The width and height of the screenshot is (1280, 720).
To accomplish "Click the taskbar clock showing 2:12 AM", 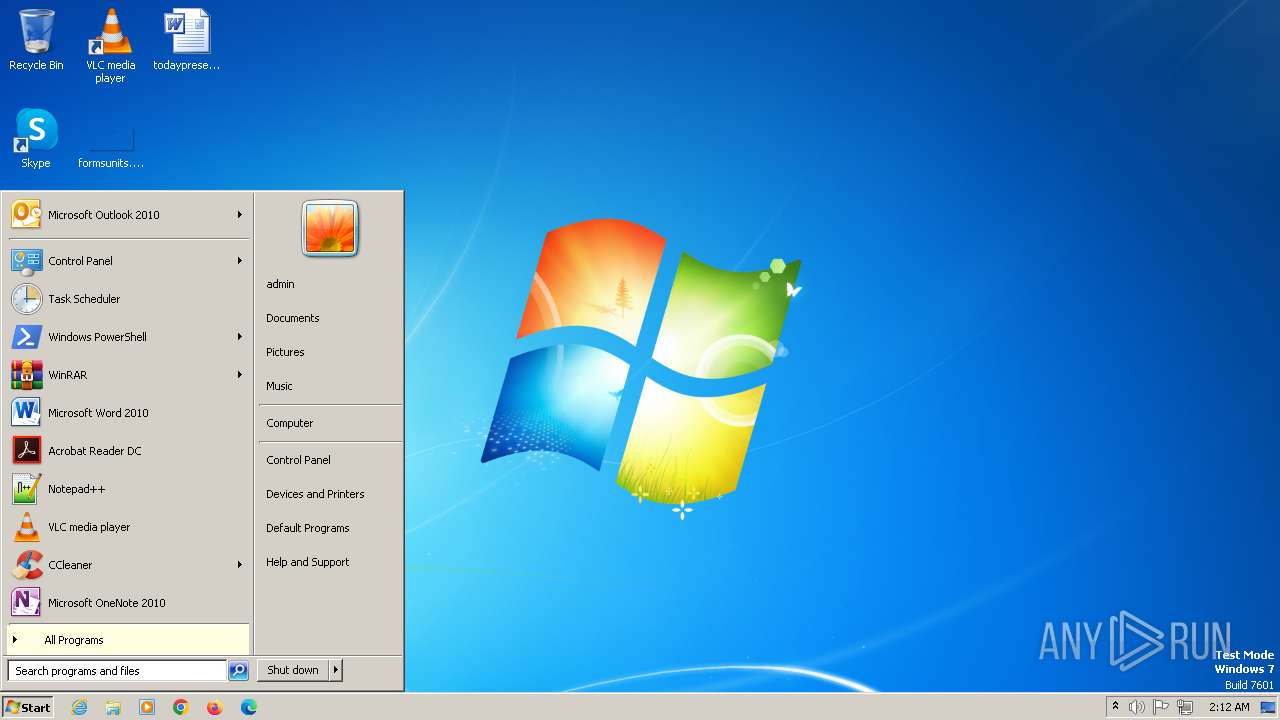I will [1229, 707].
